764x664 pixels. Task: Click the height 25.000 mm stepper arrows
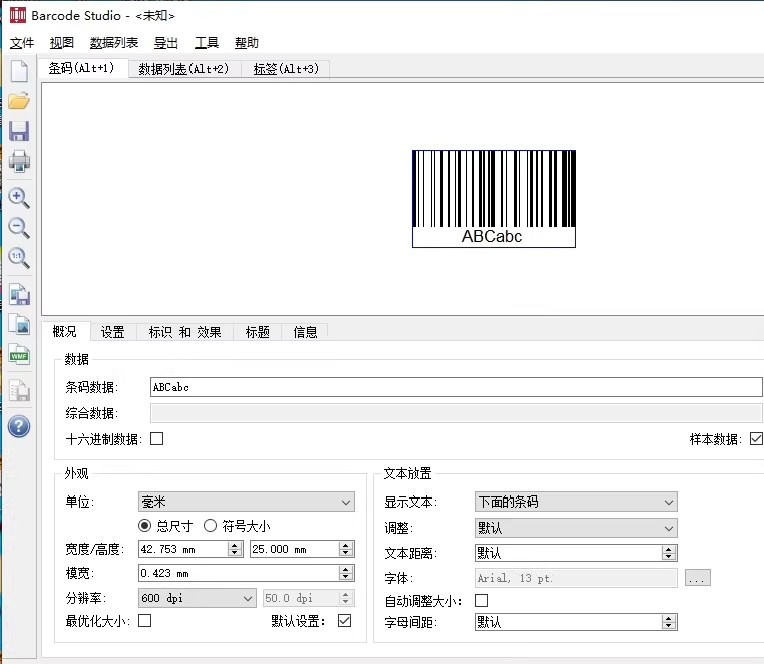pos(346,549)
